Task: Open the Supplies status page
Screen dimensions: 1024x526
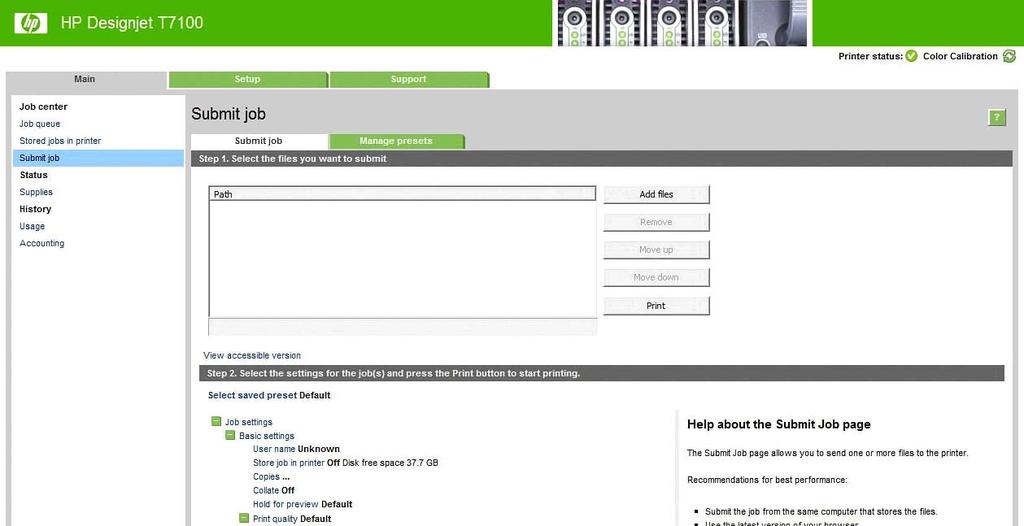Action: click(x=36, y=192)
